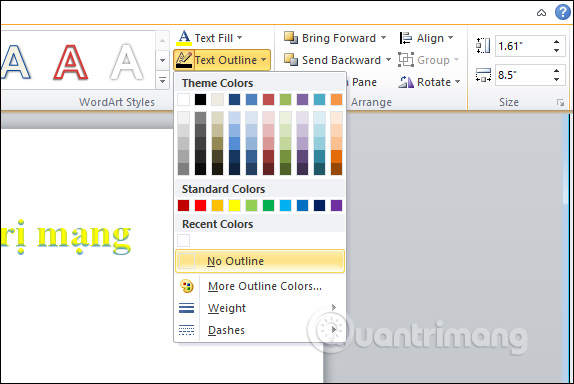Increase shape width with up stepper
Viewport: 574px width, 384px height.
coord(556,70)
